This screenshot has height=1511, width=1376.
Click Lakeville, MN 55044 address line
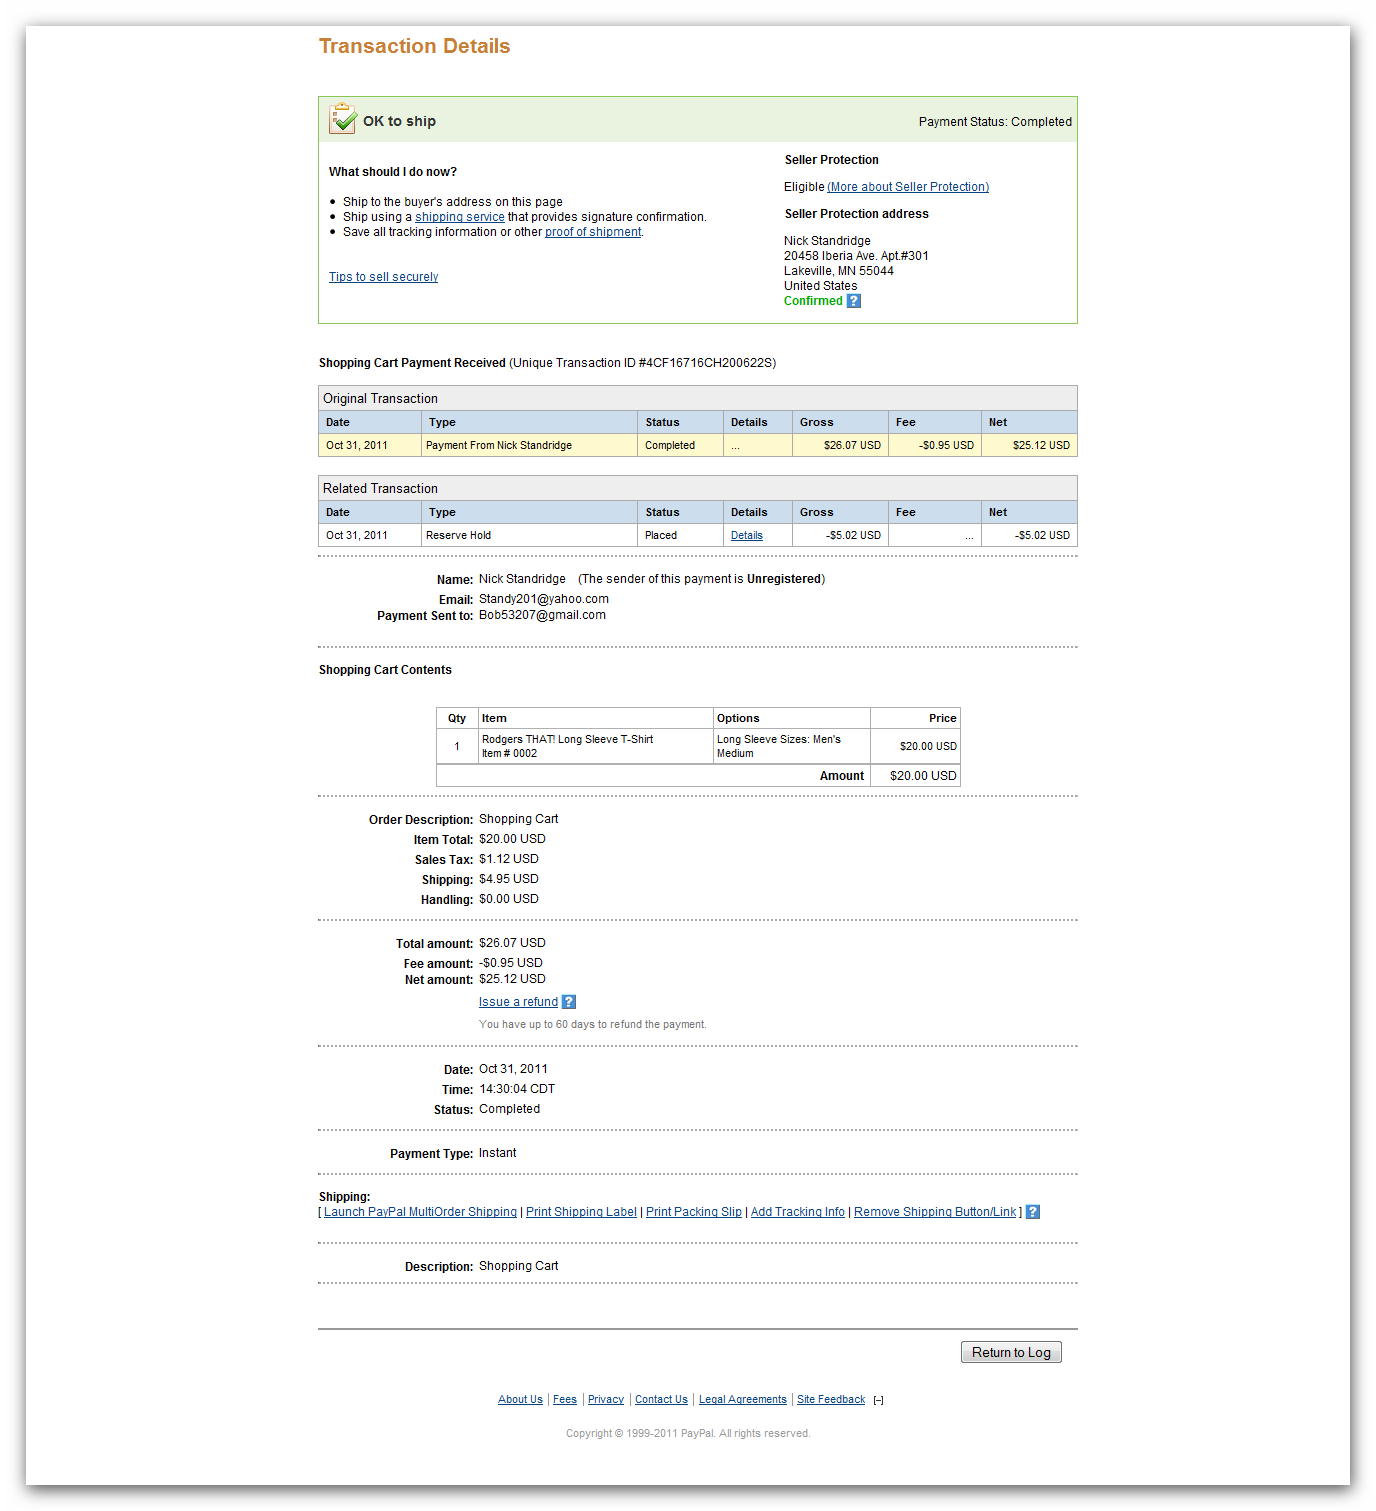[839, 271]
